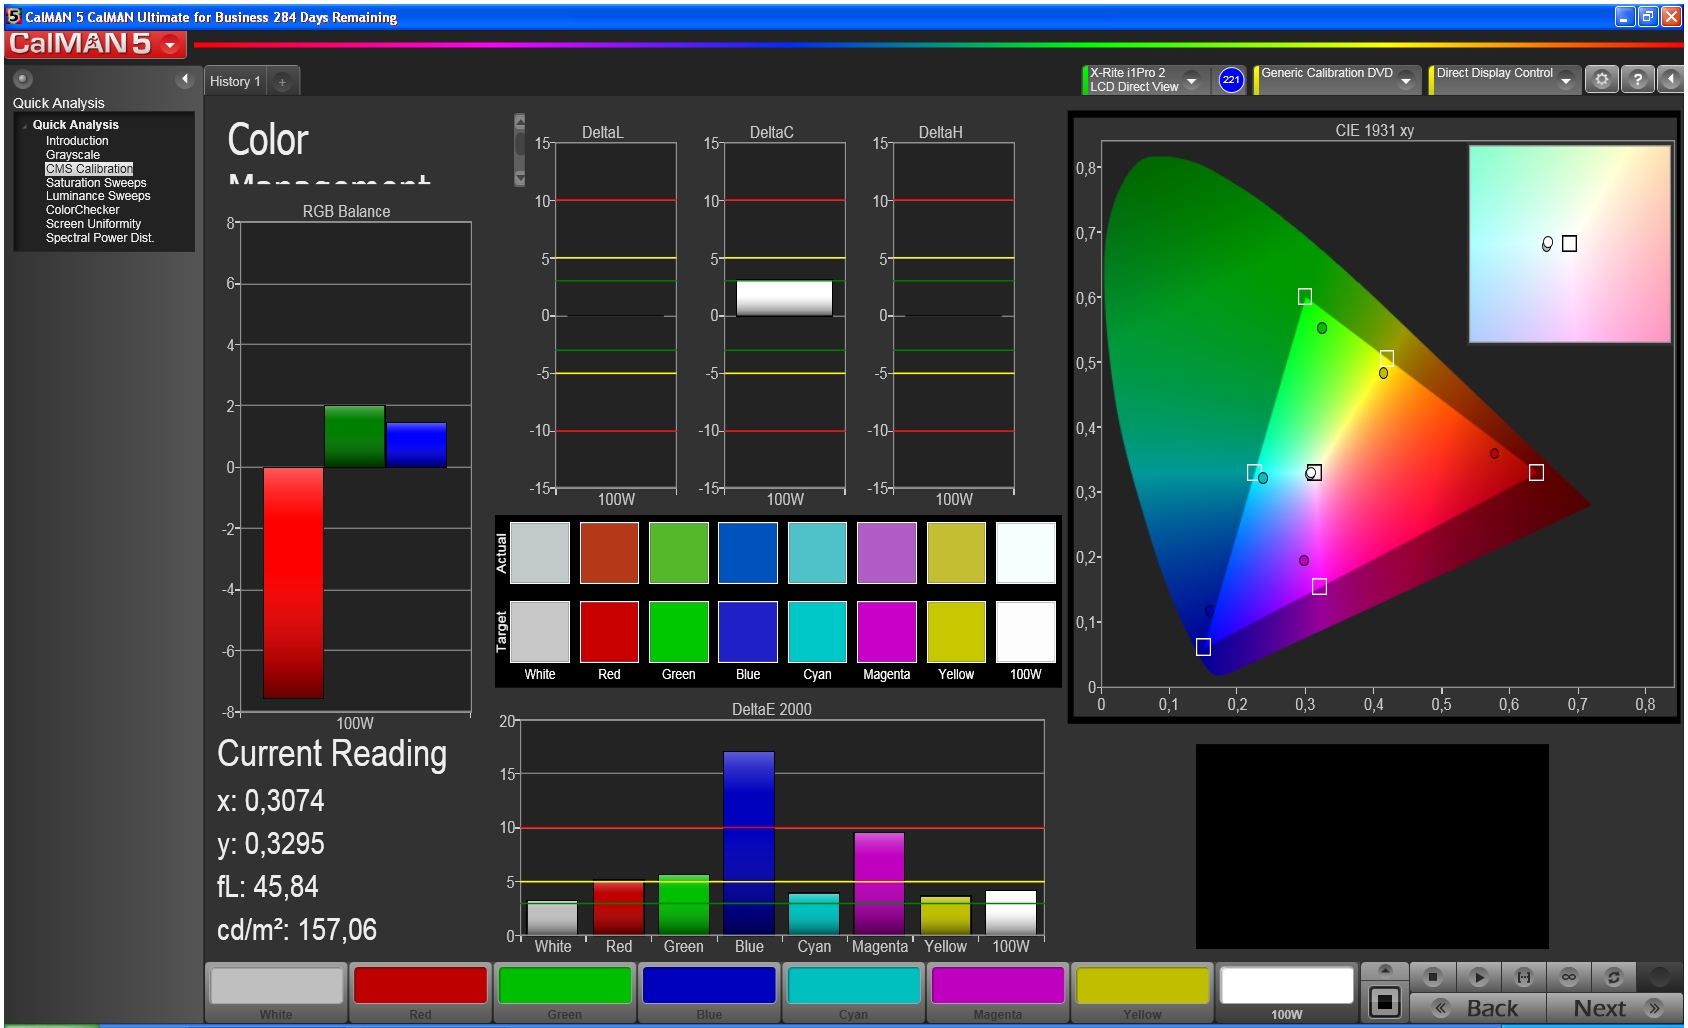This screenshot has height=1028, width=1688.
Task: Click the stop measurement icon
Action: [x=1432, y=977]
